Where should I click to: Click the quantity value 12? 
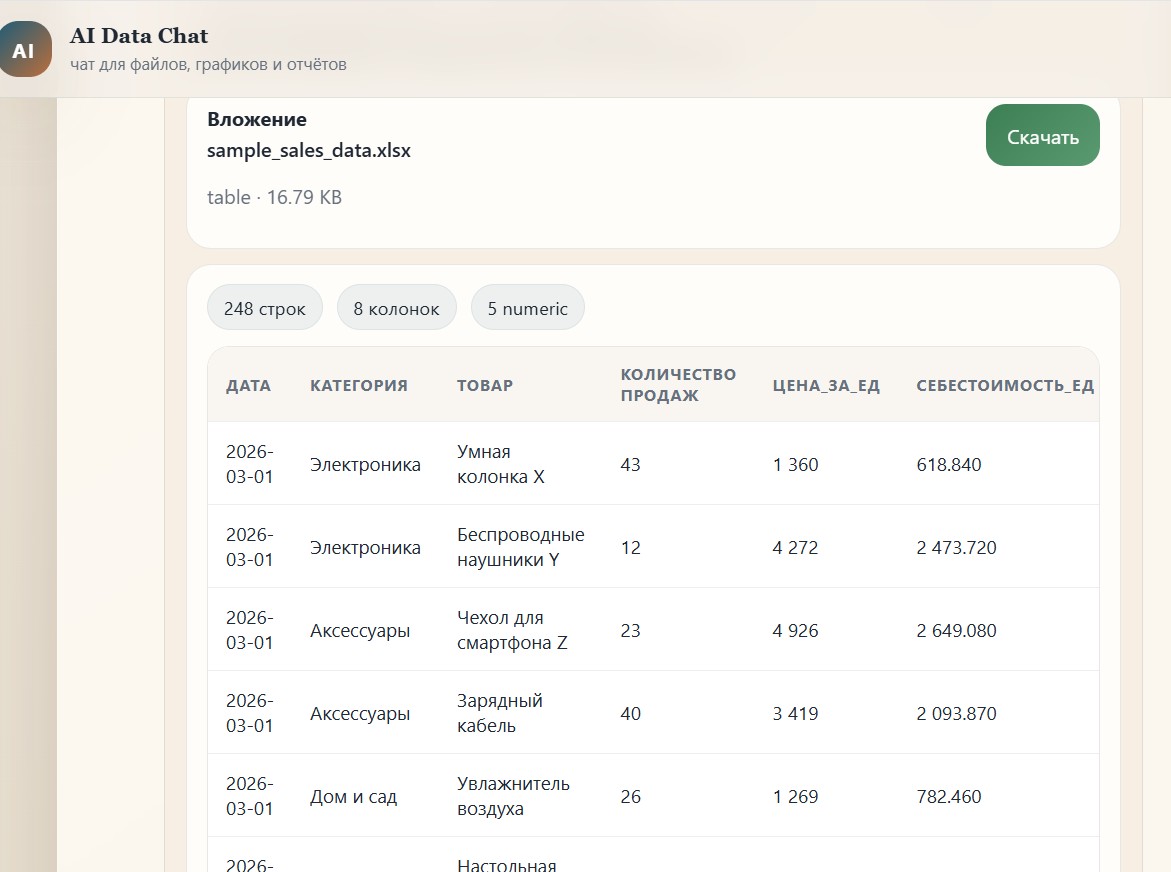tap(630, 547)
